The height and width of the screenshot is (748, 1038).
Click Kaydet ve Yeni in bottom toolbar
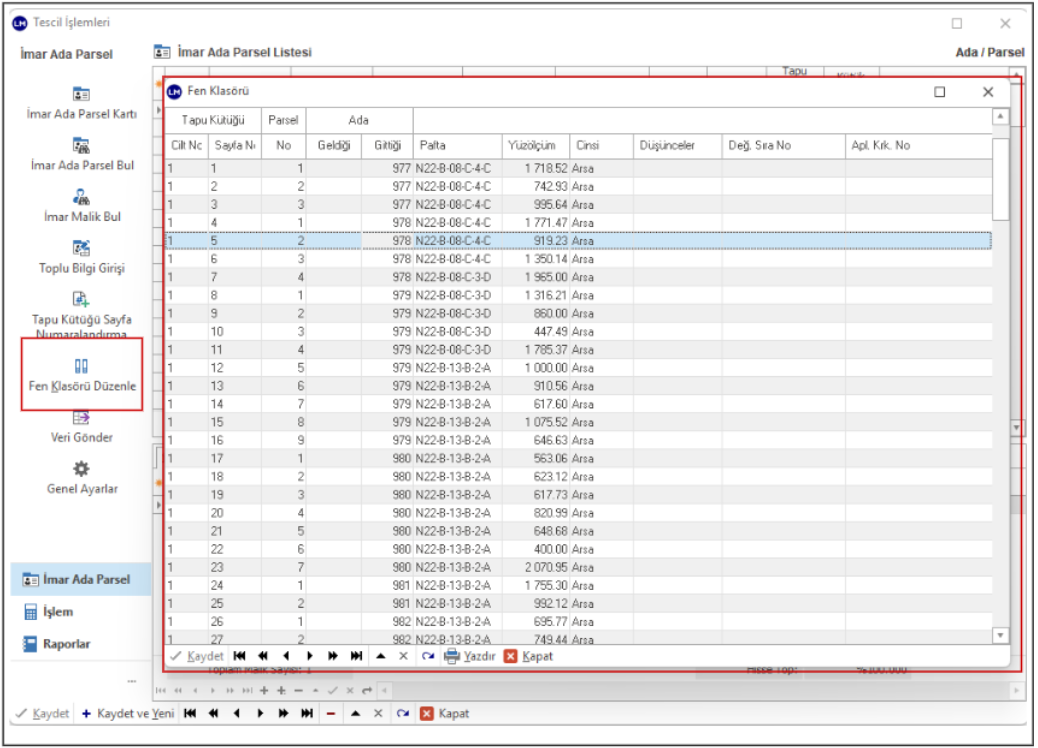(x=128, y=713)
